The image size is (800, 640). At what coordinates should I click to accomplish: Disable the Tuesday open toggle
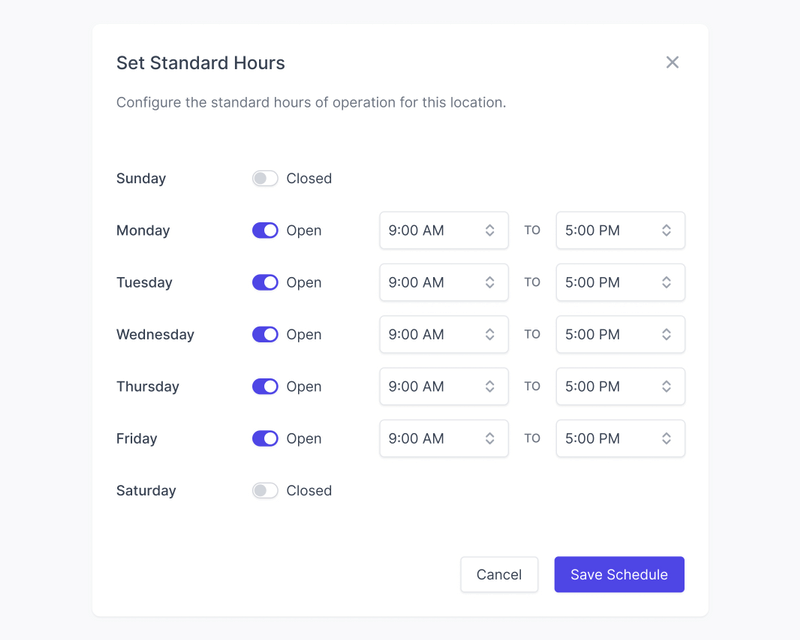click(x=265, y=283)
